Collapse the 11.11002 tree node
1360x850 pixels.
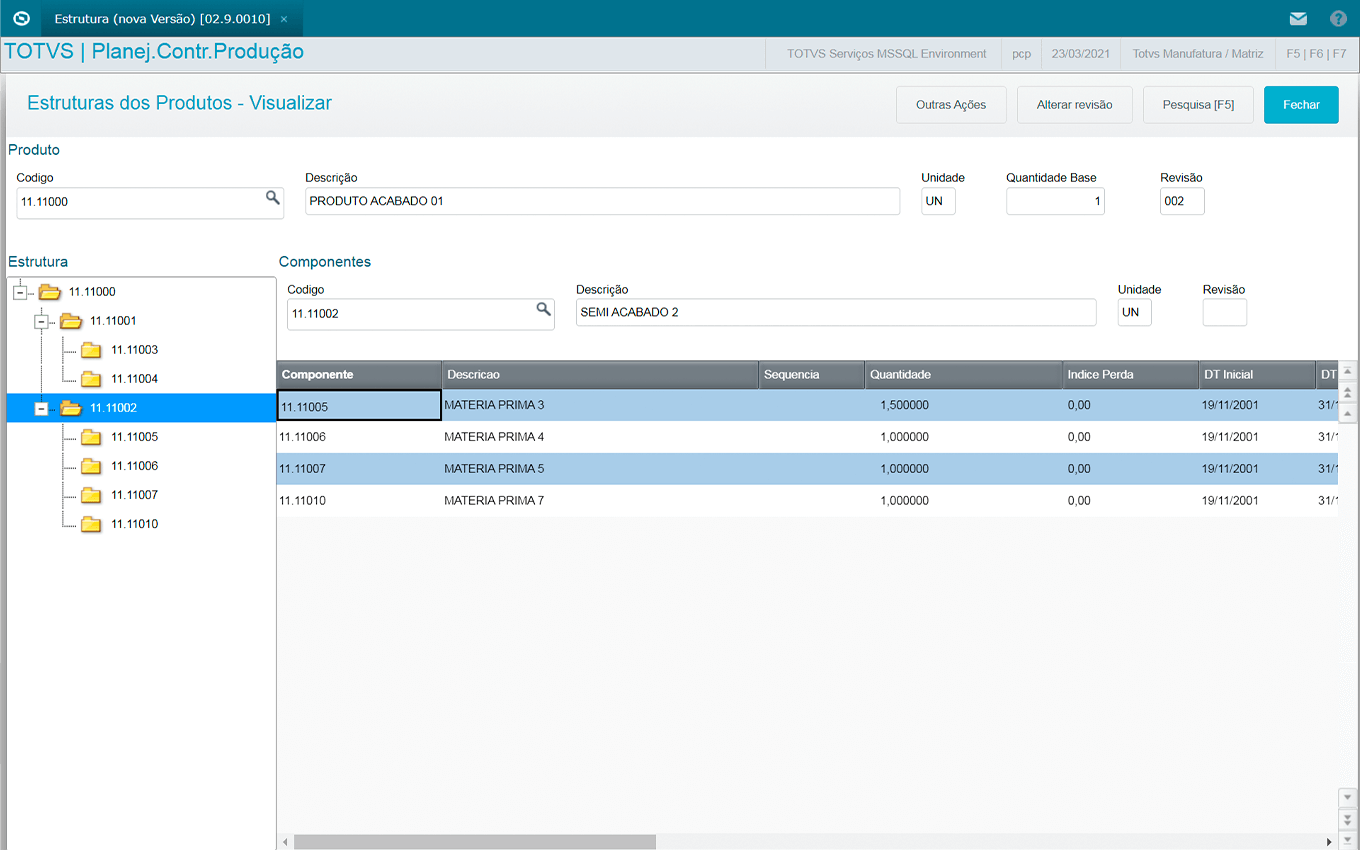(41, 408)
